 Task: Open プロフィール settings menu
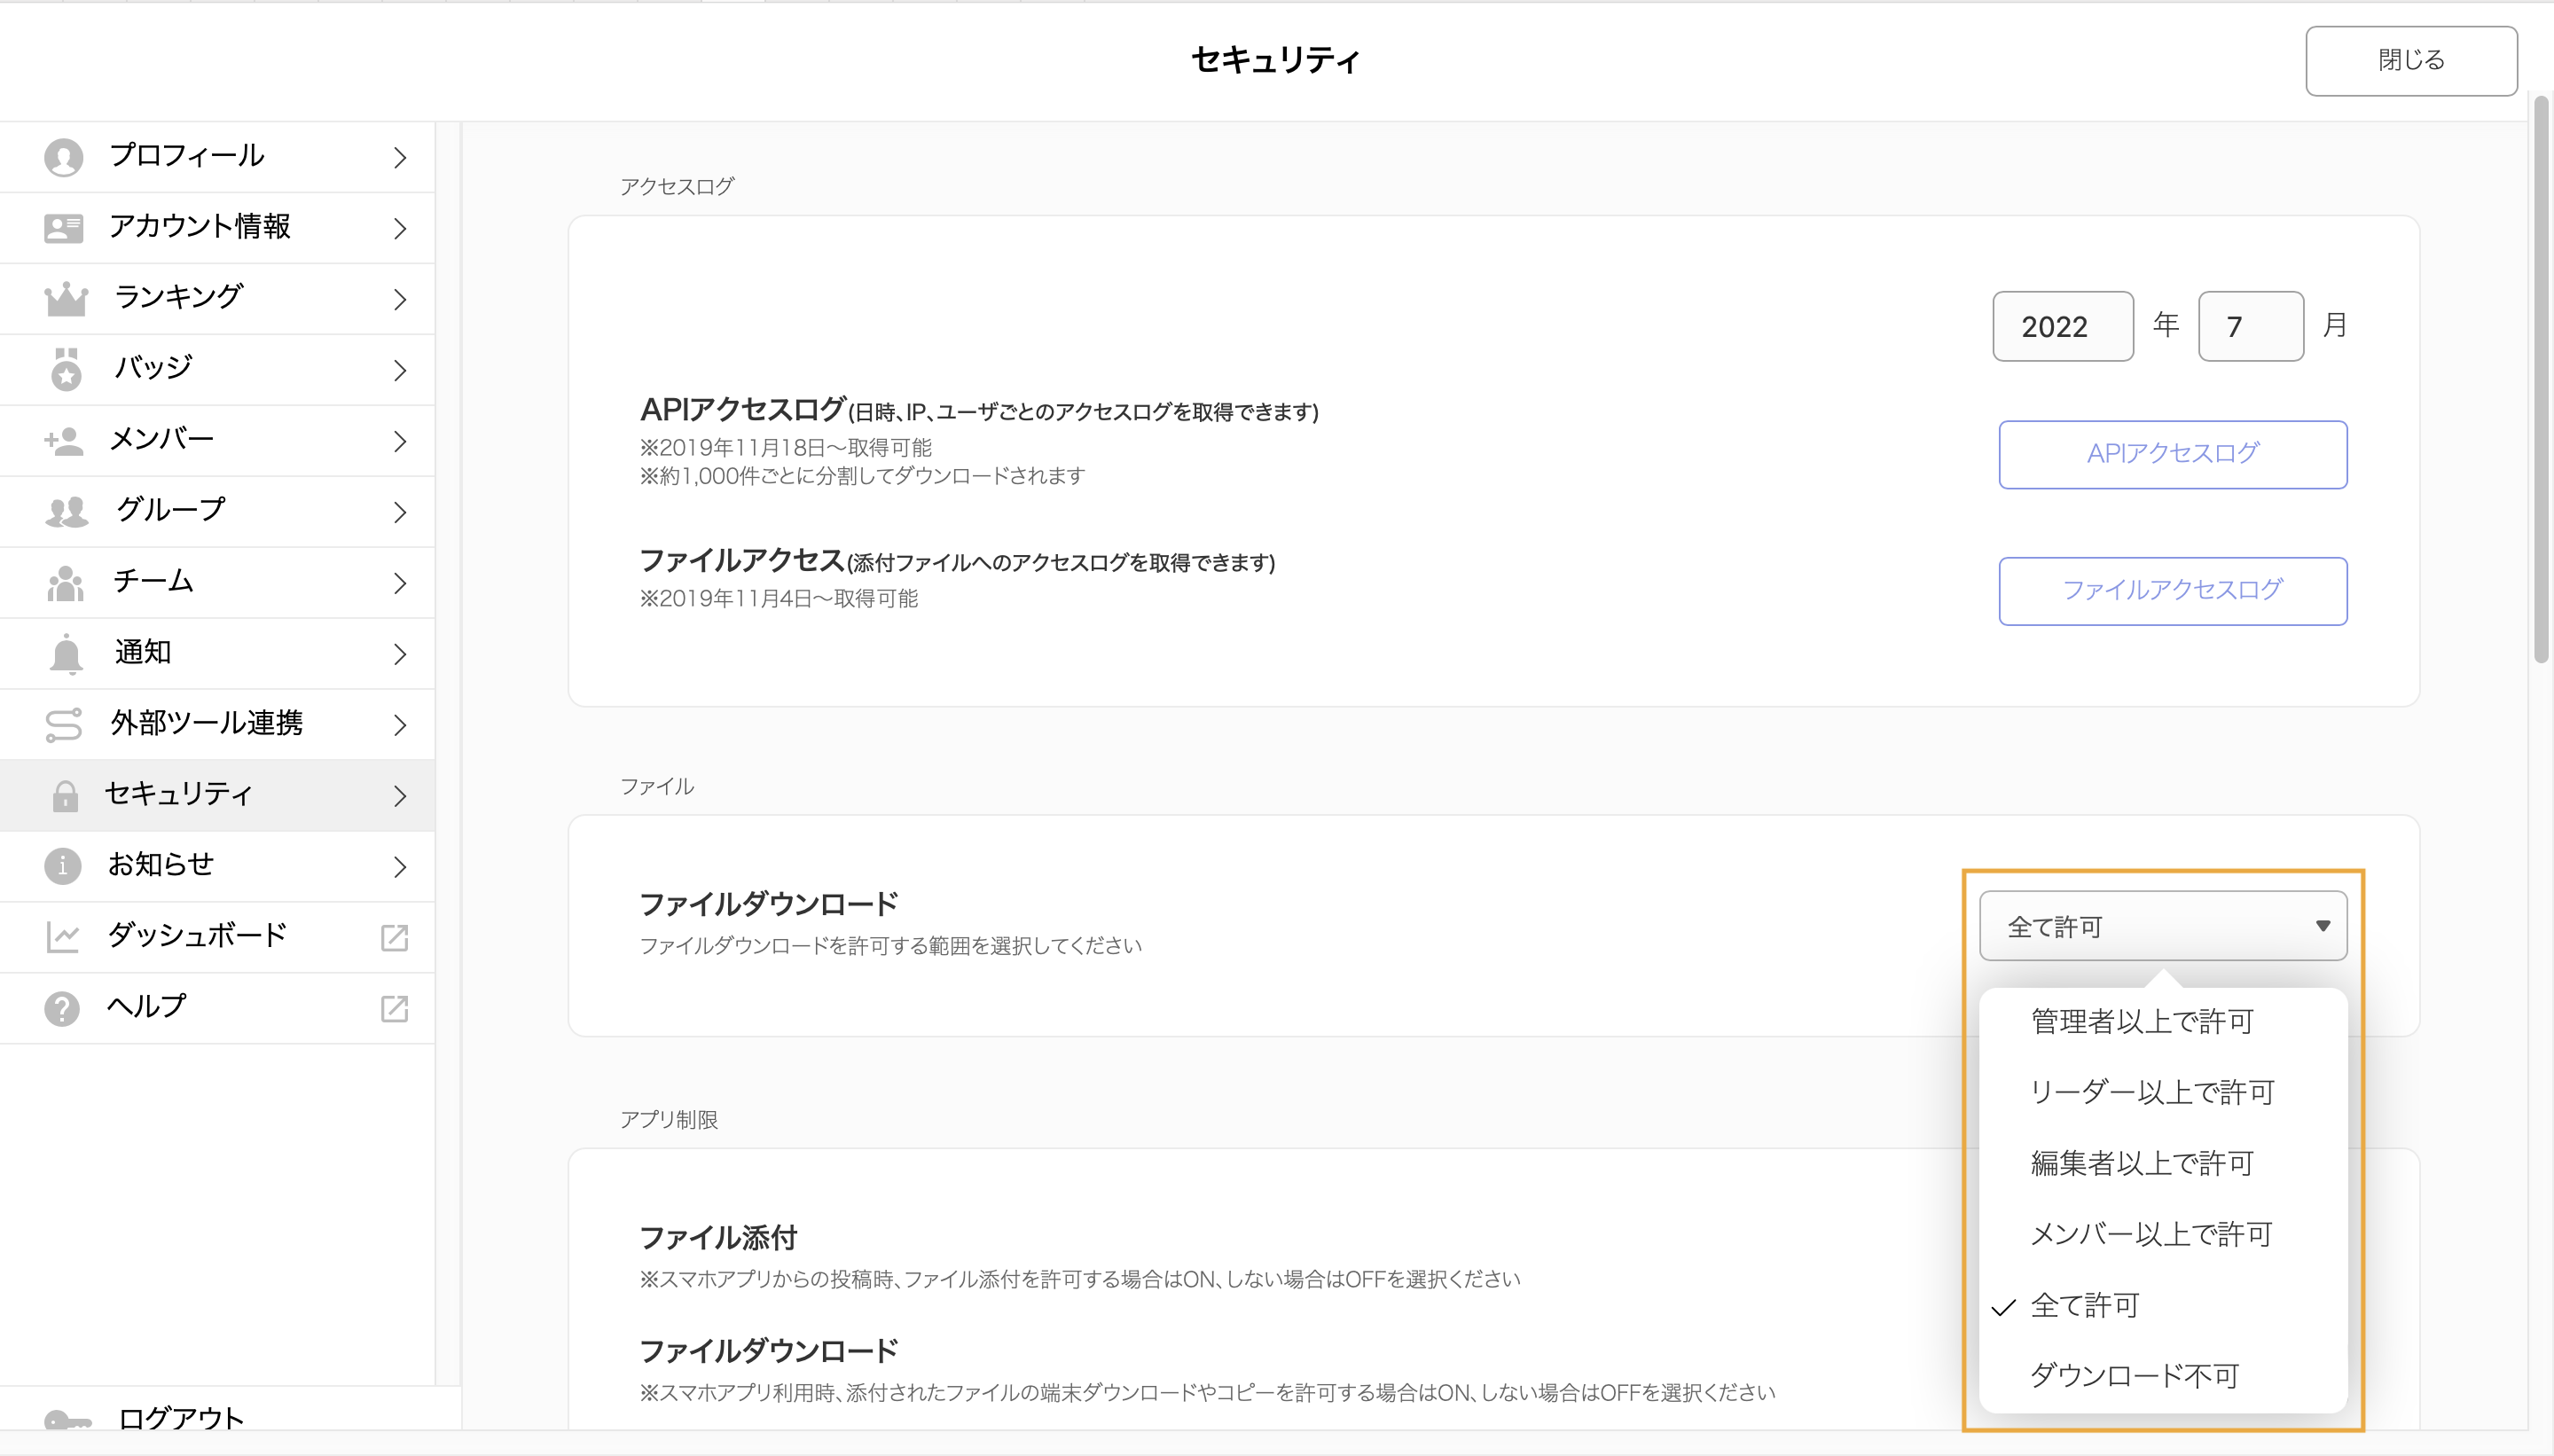click(x=217, y=157)
